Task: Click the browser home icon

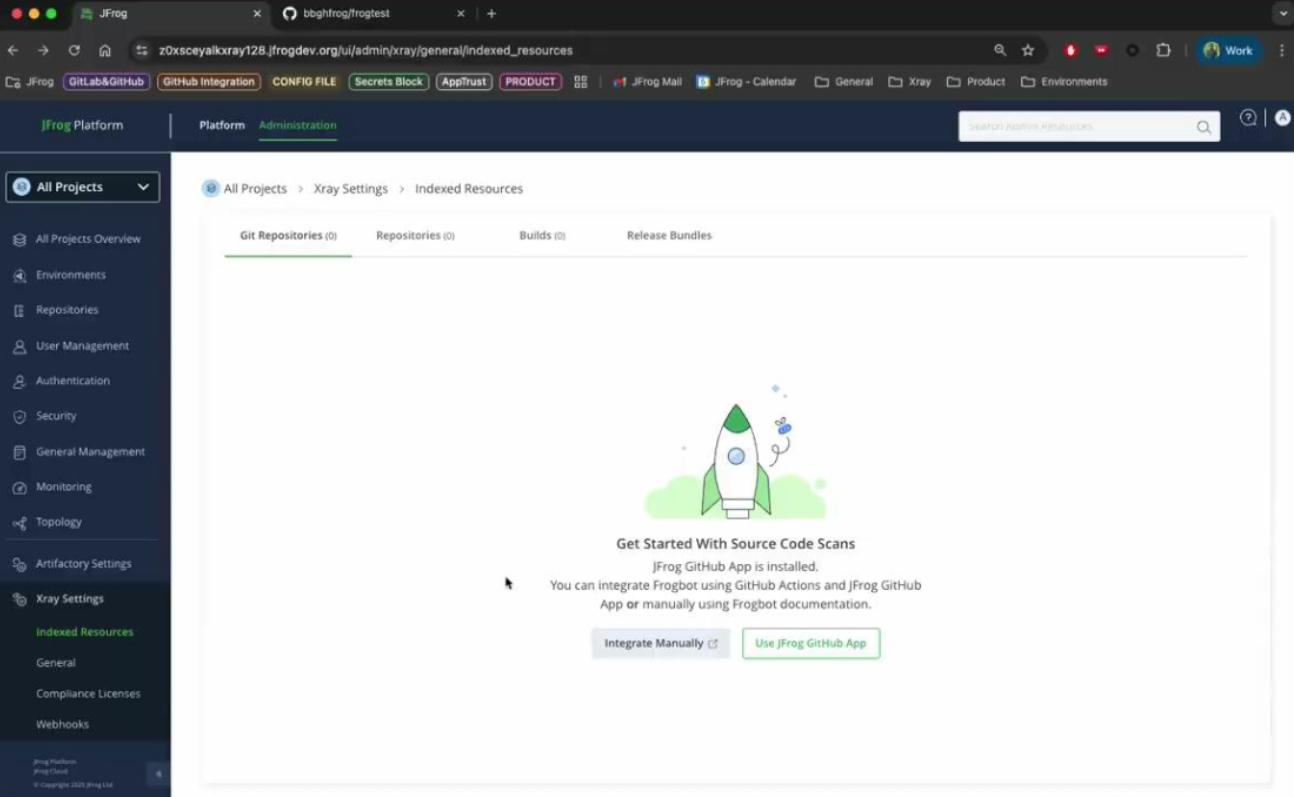Action: coord(105,50)
